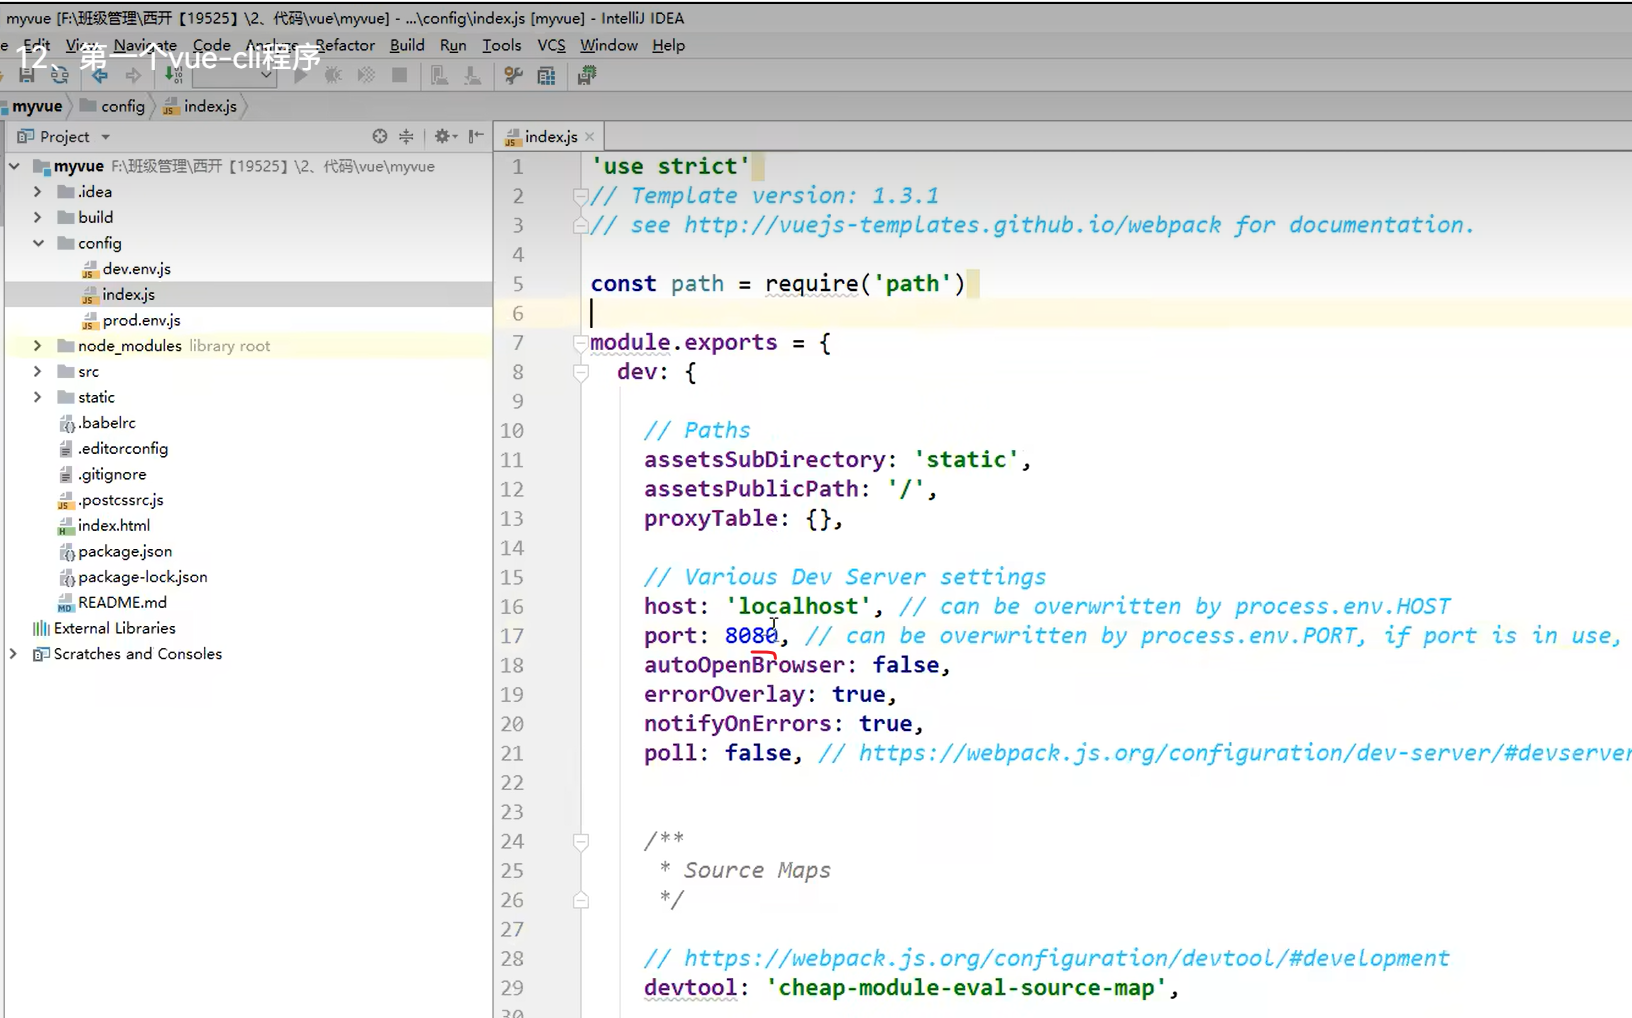
Task: Click the Debug bug icon
Action: coord(333,75)
